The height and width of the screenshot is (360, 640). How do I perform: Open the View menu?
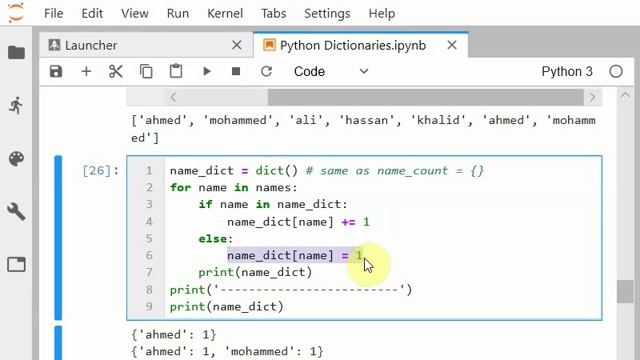coord(135,13)
